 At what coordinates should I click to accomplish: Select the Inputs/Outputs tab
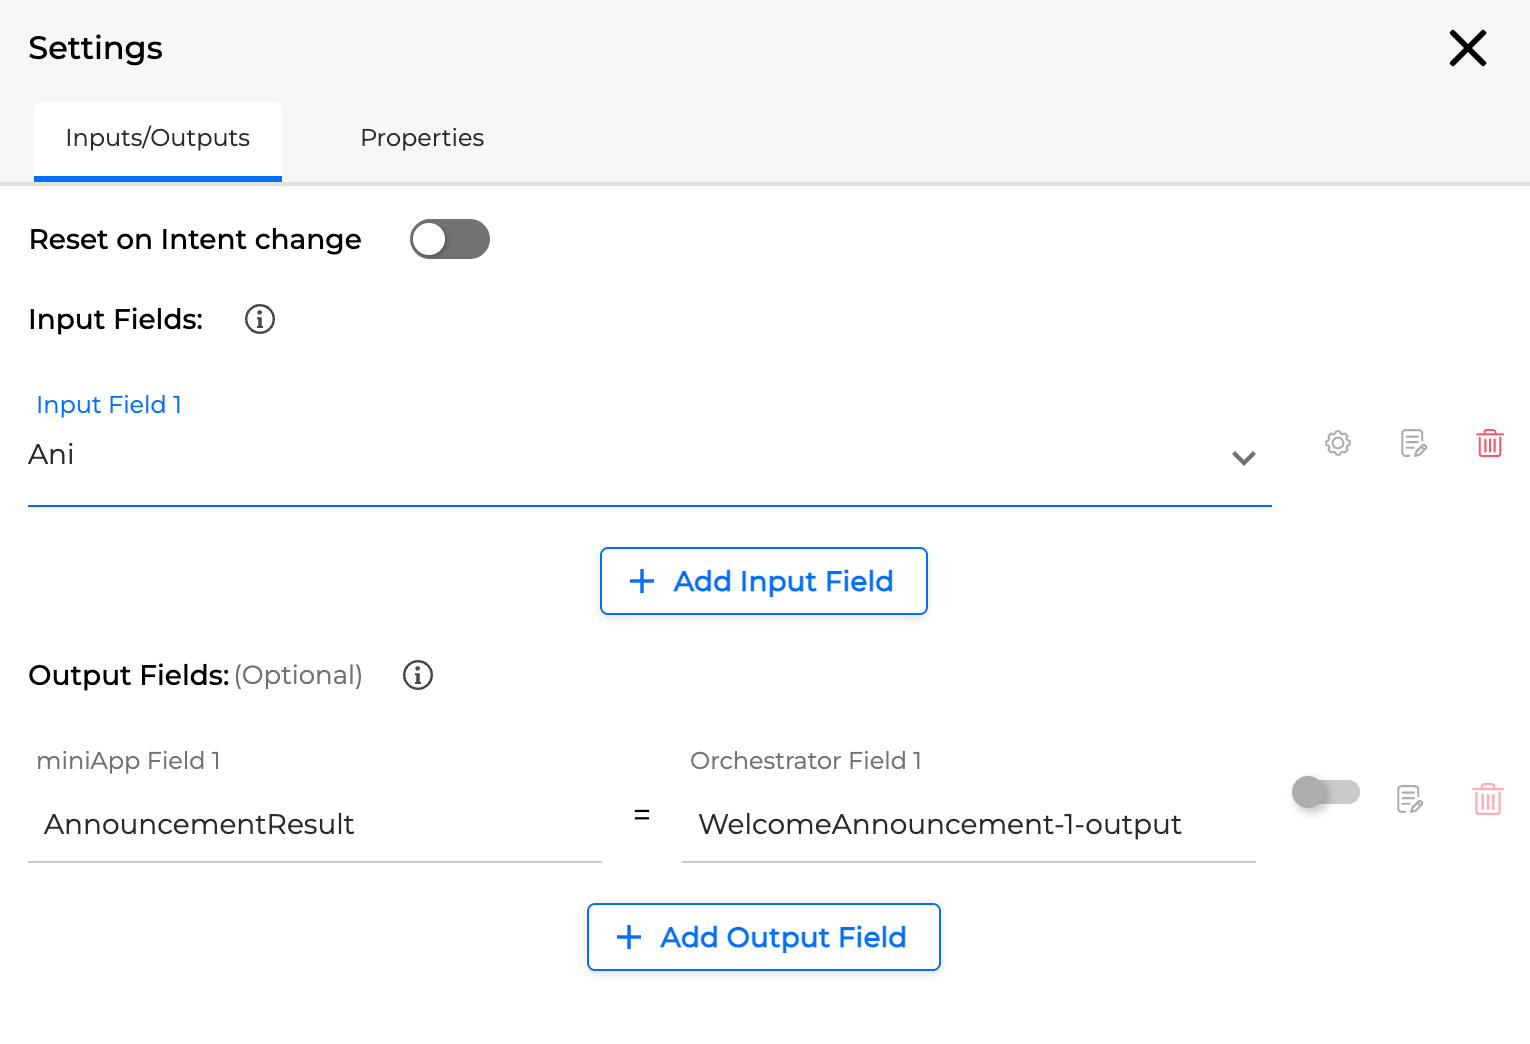coord(157,138)
